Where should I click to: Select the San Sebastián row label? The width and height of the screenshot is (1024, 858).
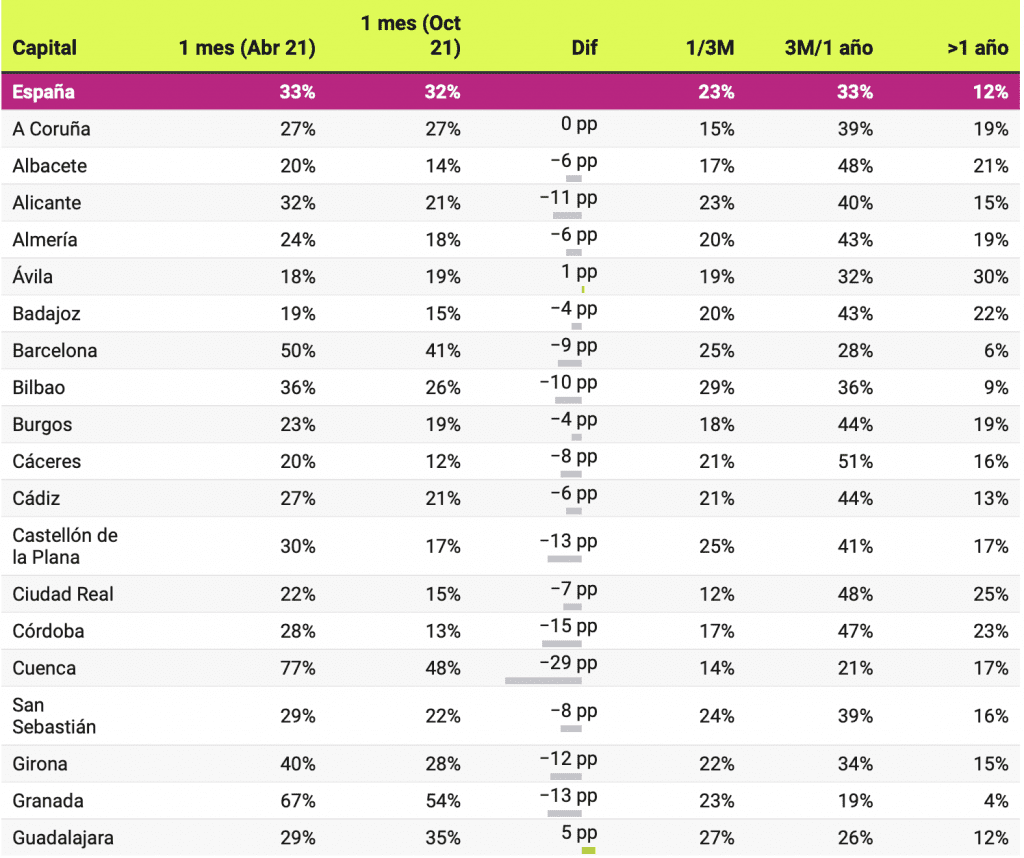click(x=54, y=716)
